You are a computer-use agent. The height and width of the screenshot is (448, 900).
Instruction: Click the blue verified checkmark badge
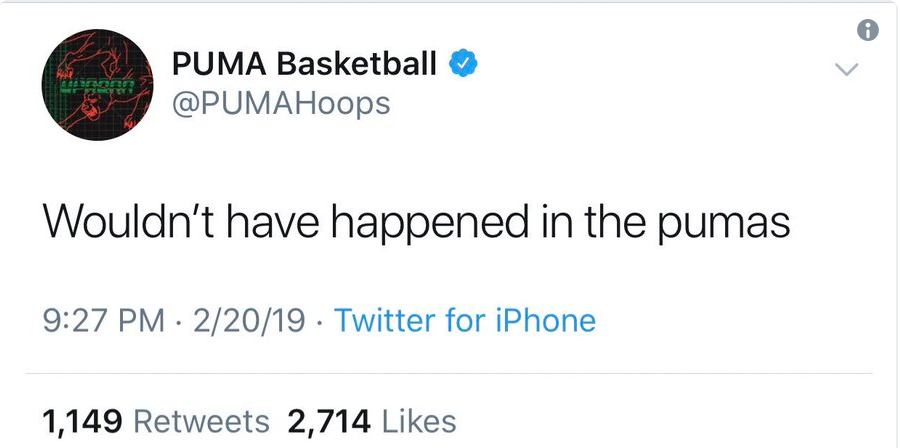pos(460,67)
